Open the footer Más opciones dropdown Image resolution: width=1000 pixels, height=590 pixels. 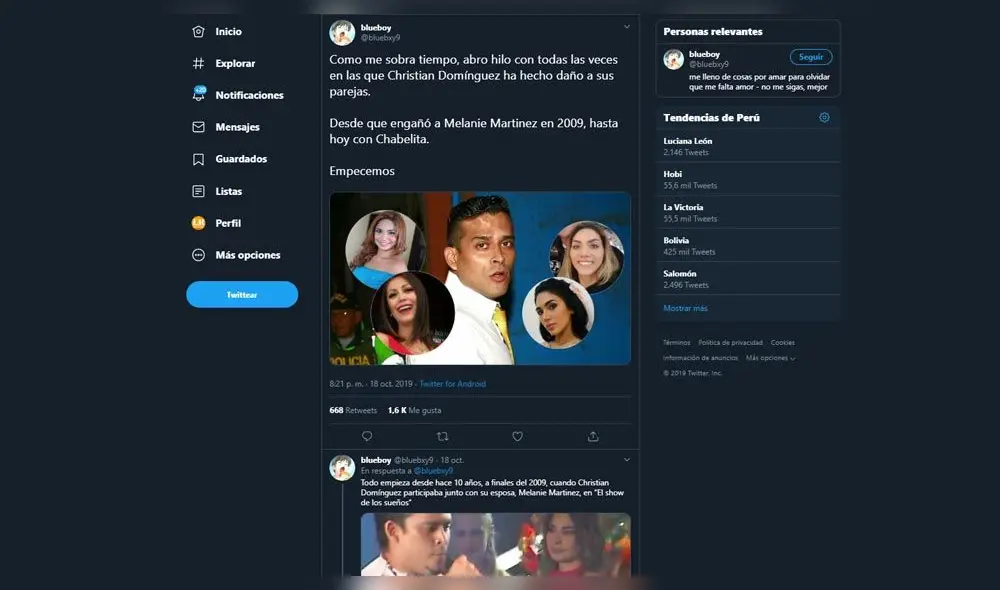pyautogui.click(x=768, y=356)
